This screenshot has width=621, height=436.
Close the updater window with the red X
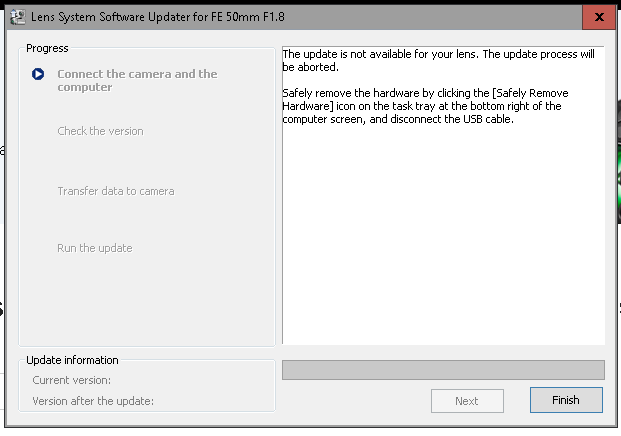(x=598, y=17)
